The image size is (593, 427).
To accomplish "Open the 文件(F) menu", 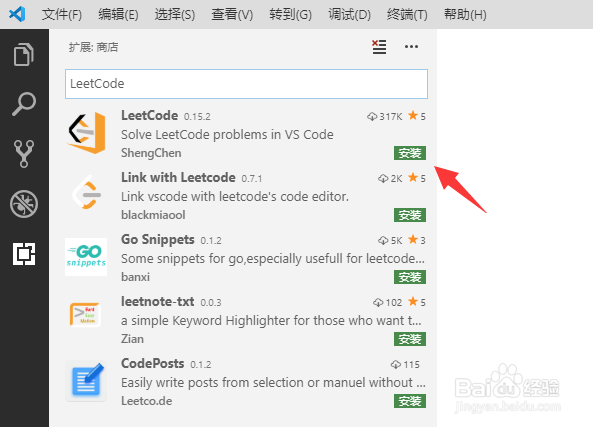I will [x=62, y=14].
